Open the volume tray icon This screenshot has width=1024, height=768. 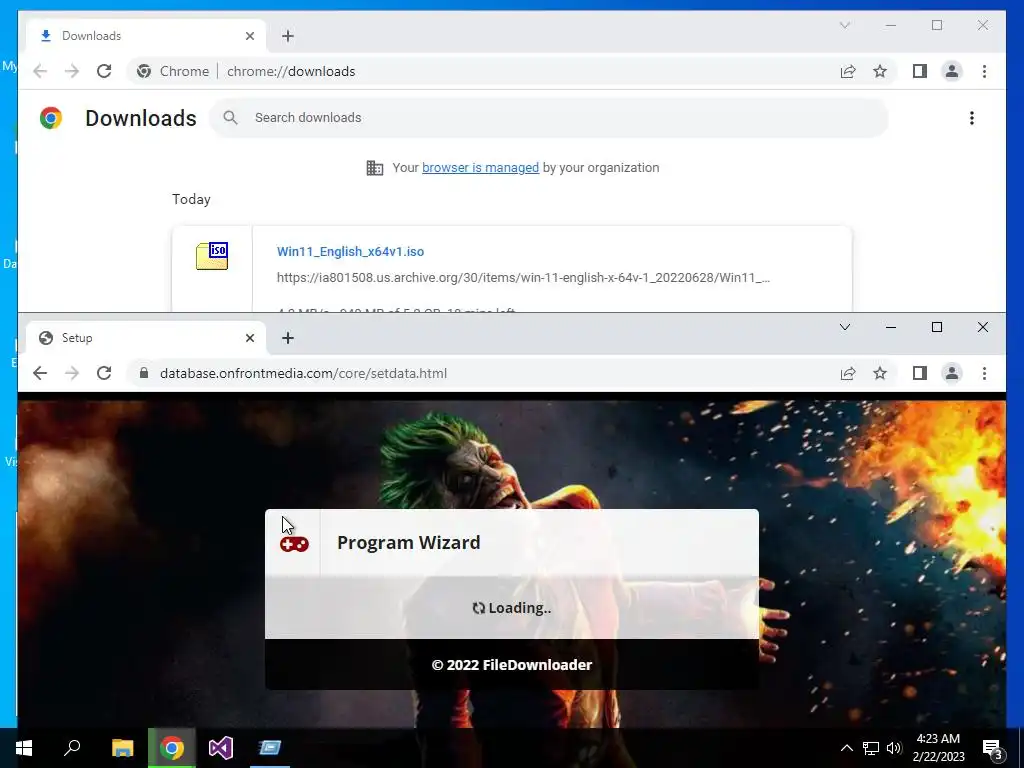click(894, 748)
